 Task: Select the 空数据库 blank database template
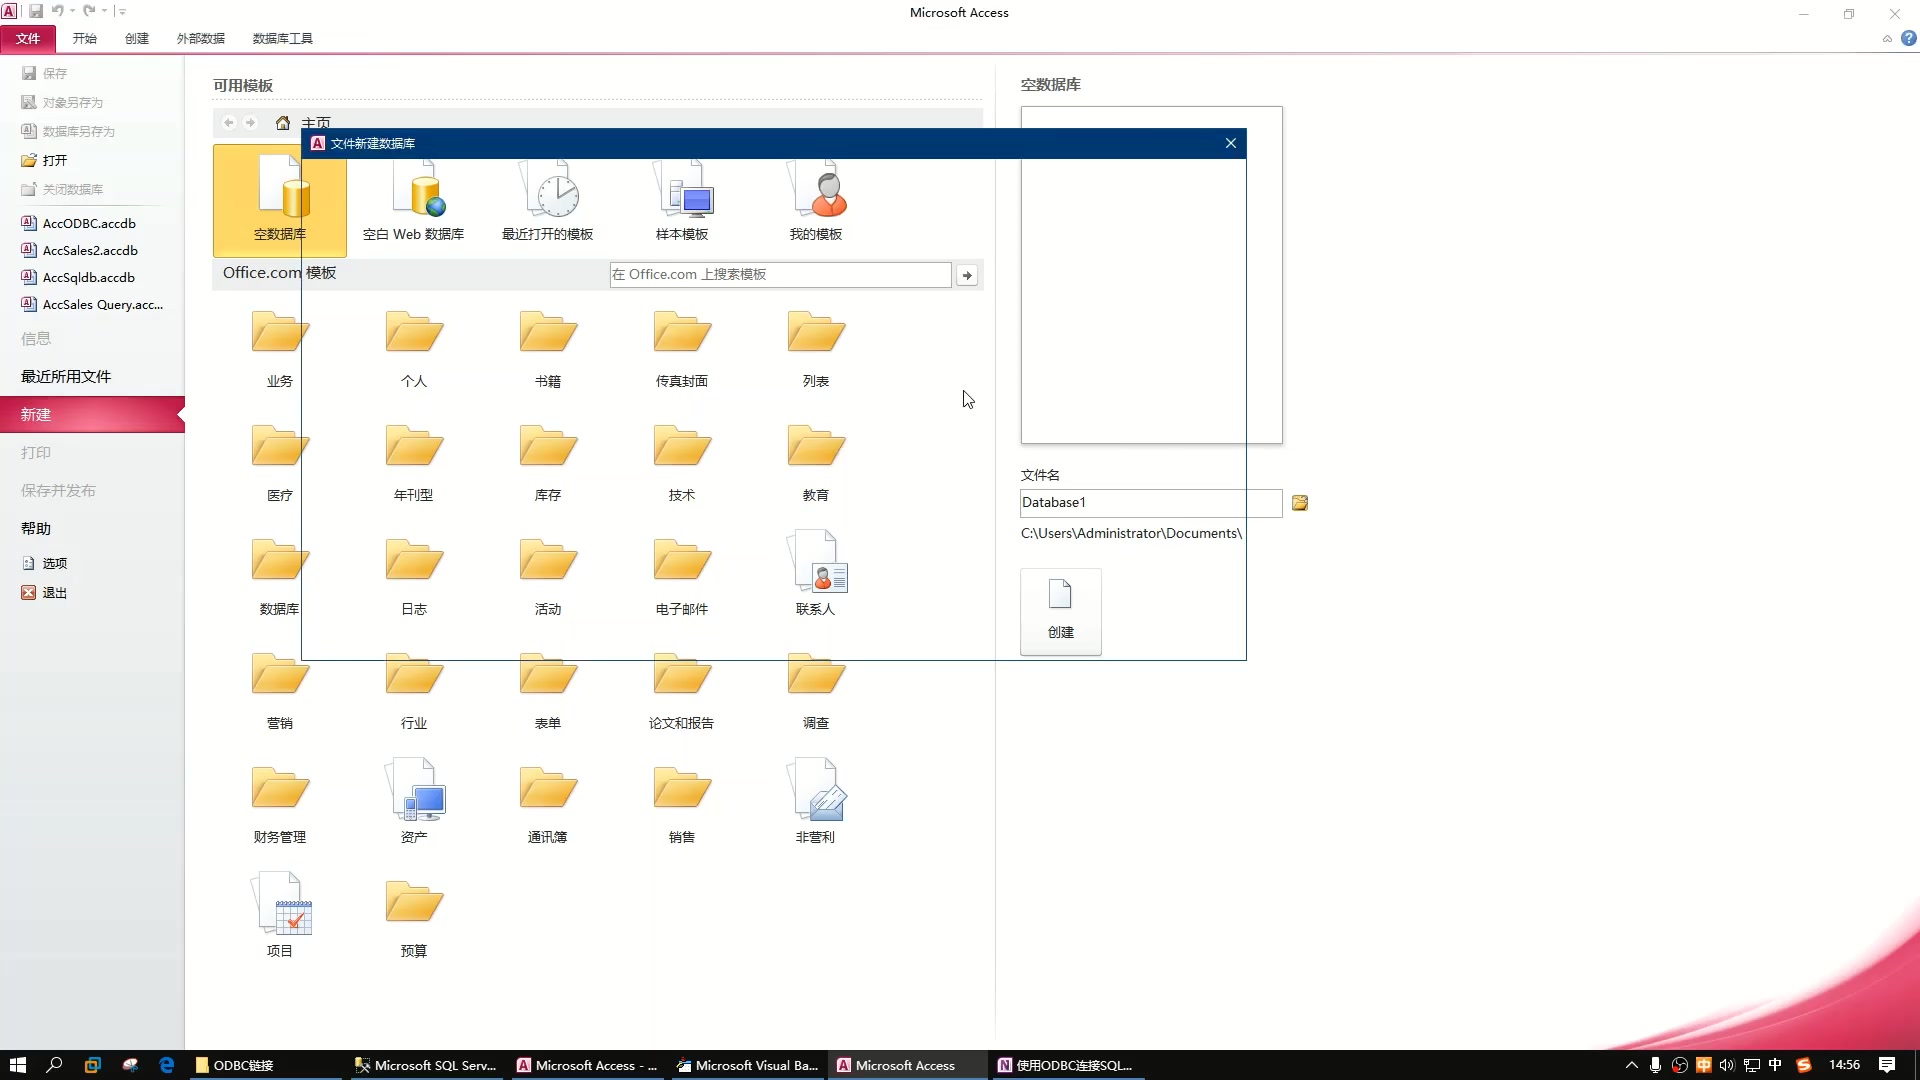click(x=280, y=201)
